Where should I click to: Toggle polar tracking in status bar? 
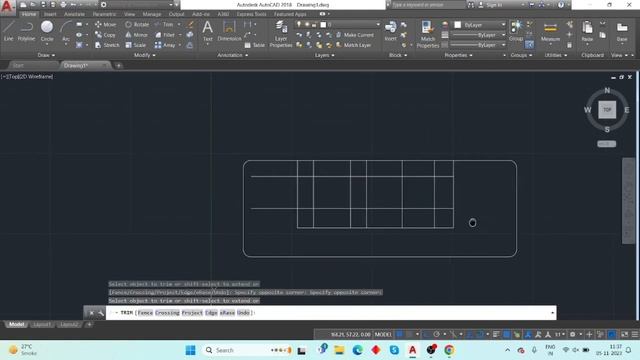436,334
